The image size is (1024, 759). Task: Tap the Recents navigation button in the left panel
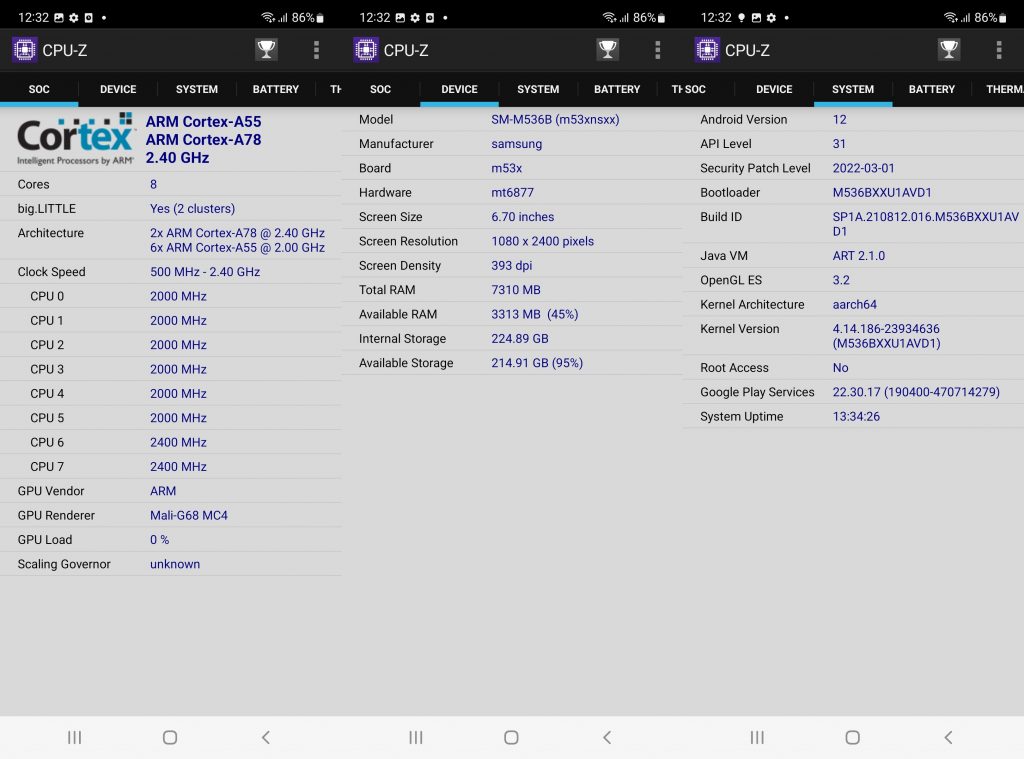click(74, 737)
